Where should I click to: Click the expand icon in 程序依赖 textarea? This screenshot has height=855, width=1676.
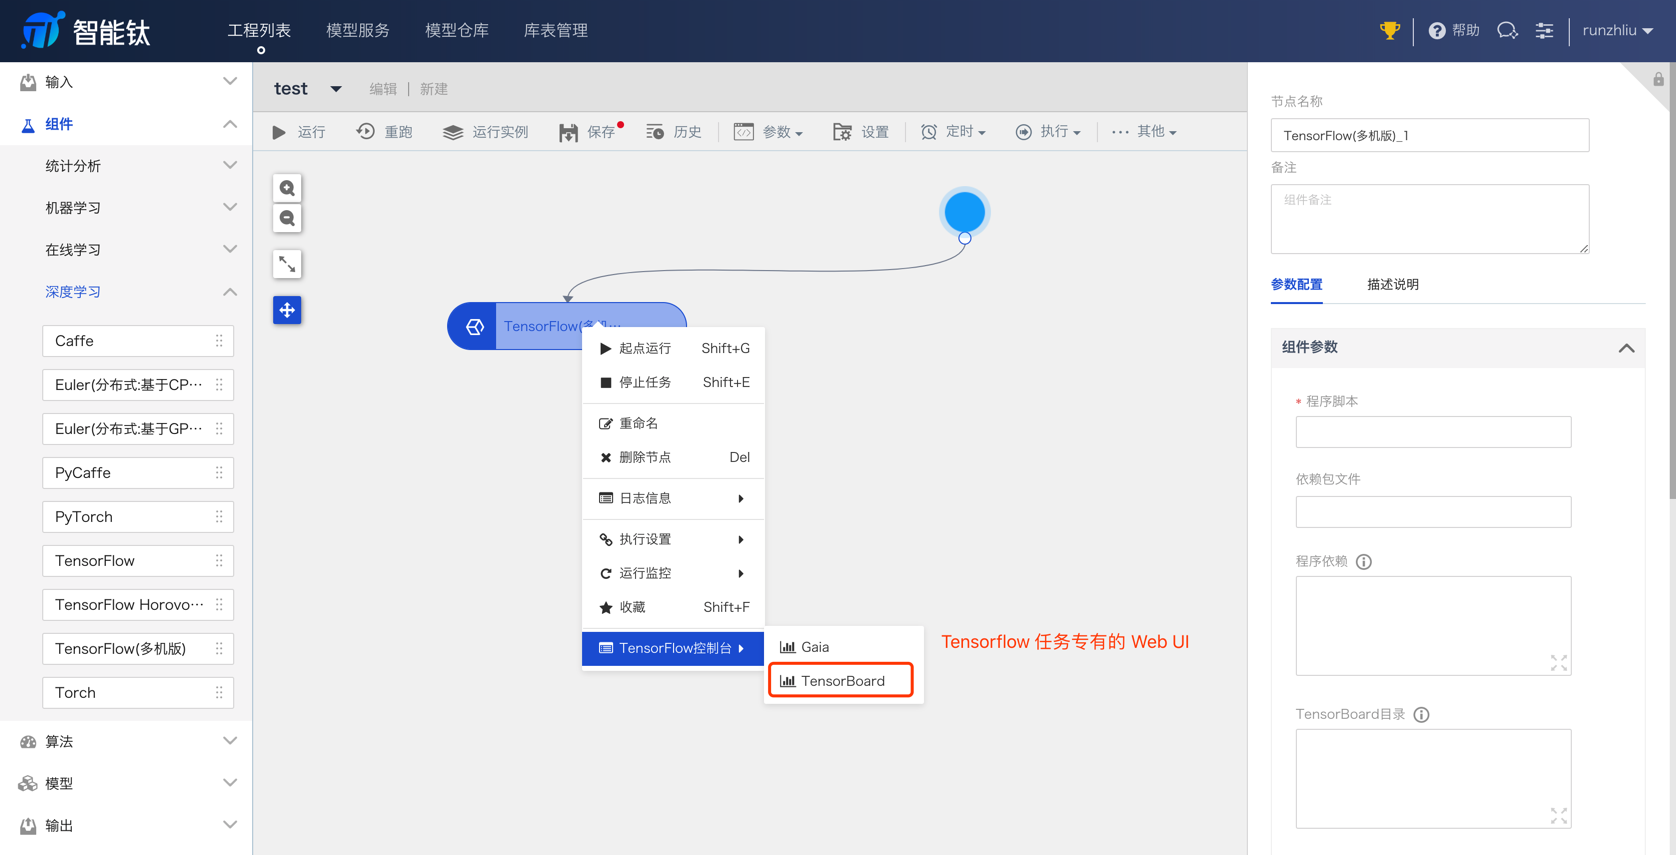1558,663
